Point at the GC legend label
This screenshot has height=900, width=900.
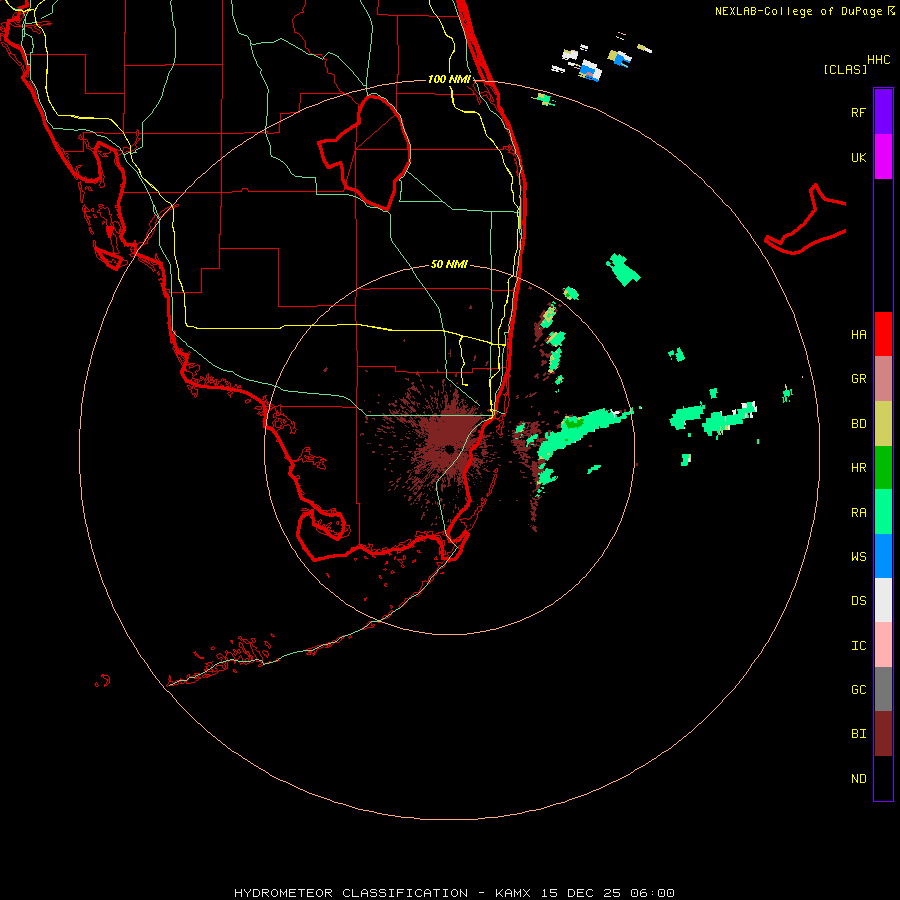pyautogui.click(x=858, y=690)
